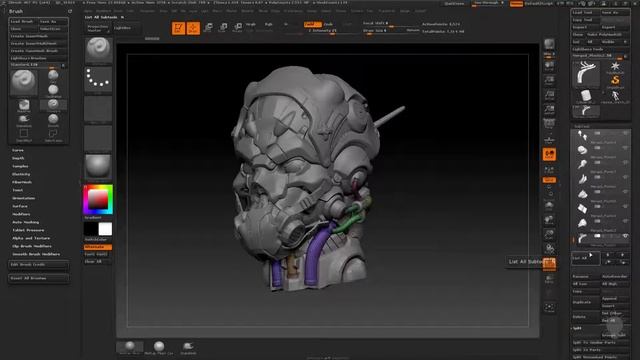Activate Draw mode button in top shelf
This screenshot has height=360, width=640.
click(193, 28)
